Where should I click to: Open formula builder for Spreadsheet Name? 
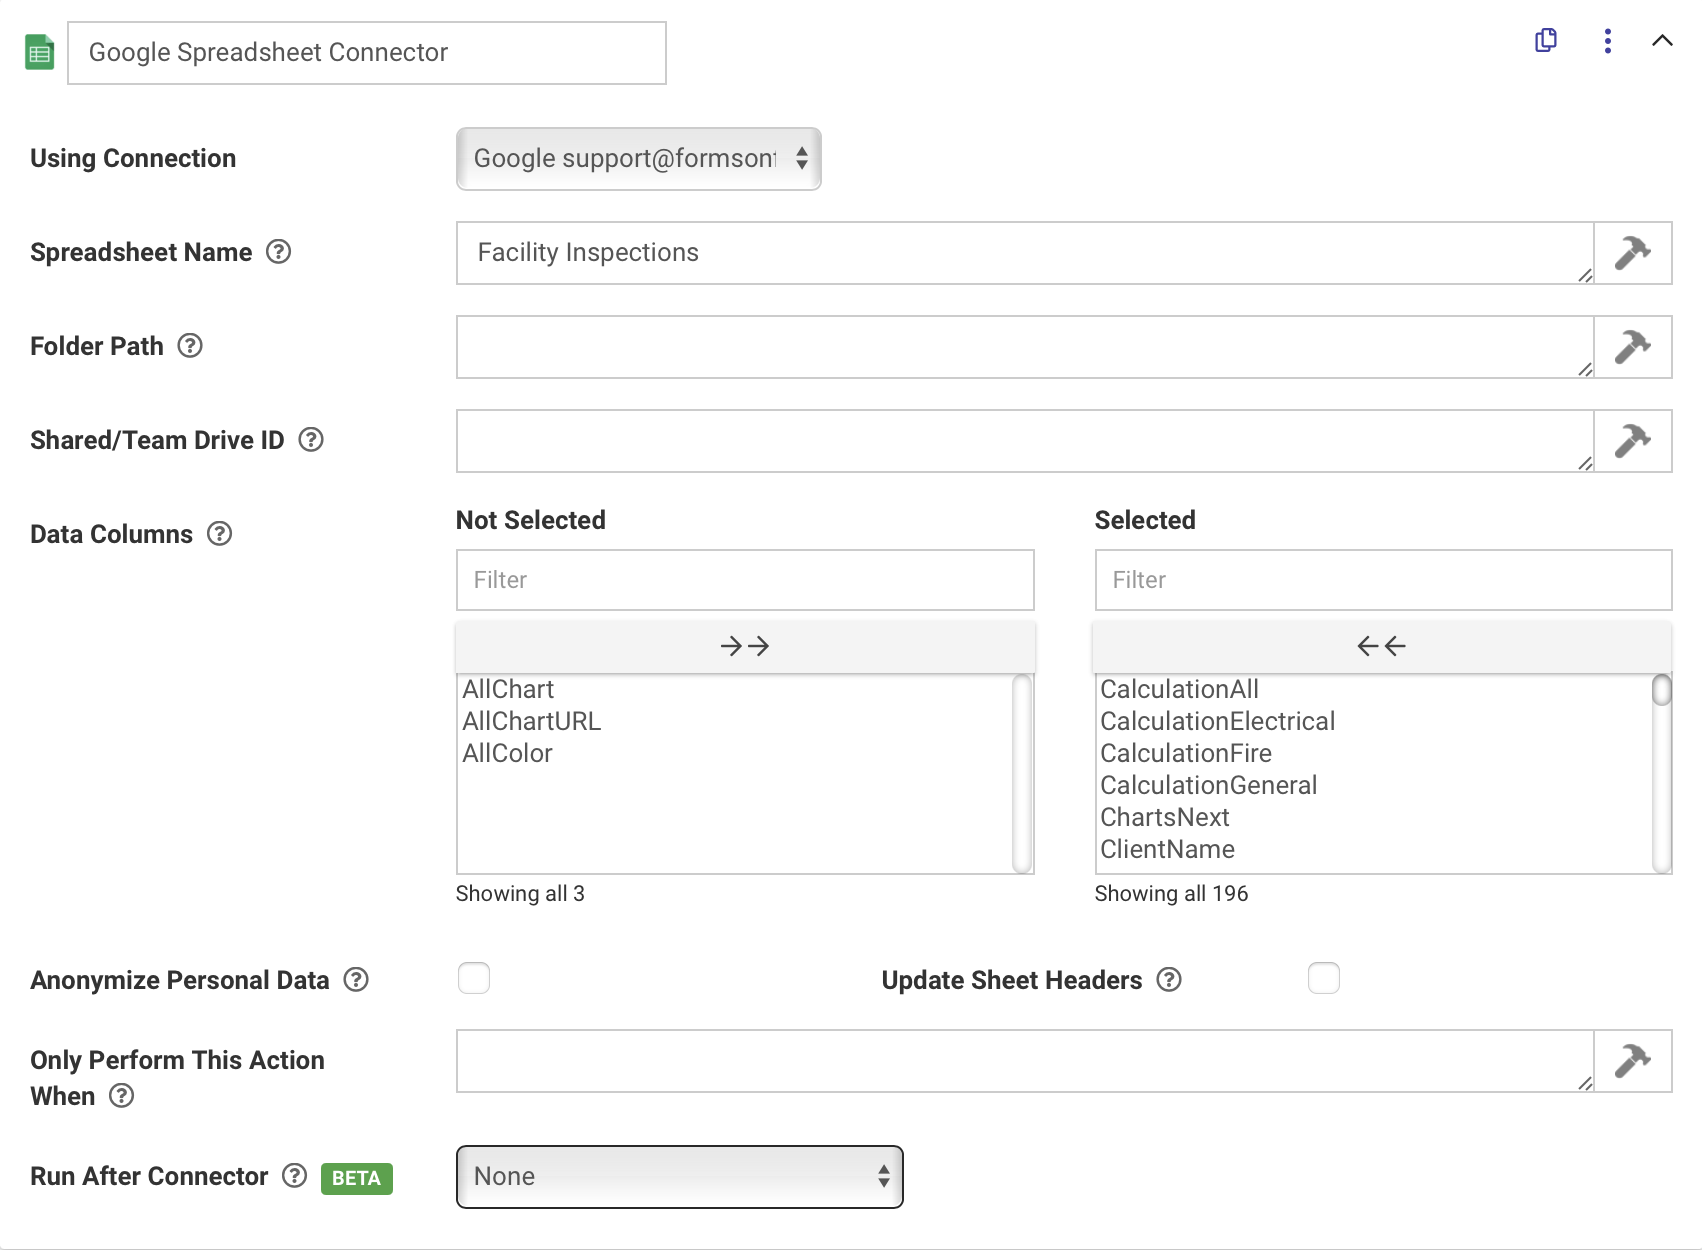[x=1632, y=253]
